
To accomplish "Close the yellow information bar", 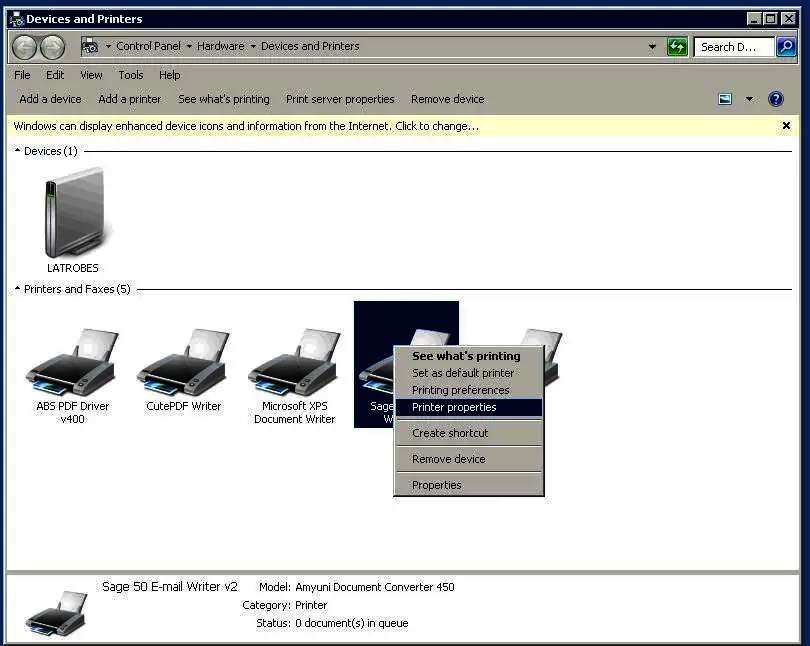I will tap(786, 125).
